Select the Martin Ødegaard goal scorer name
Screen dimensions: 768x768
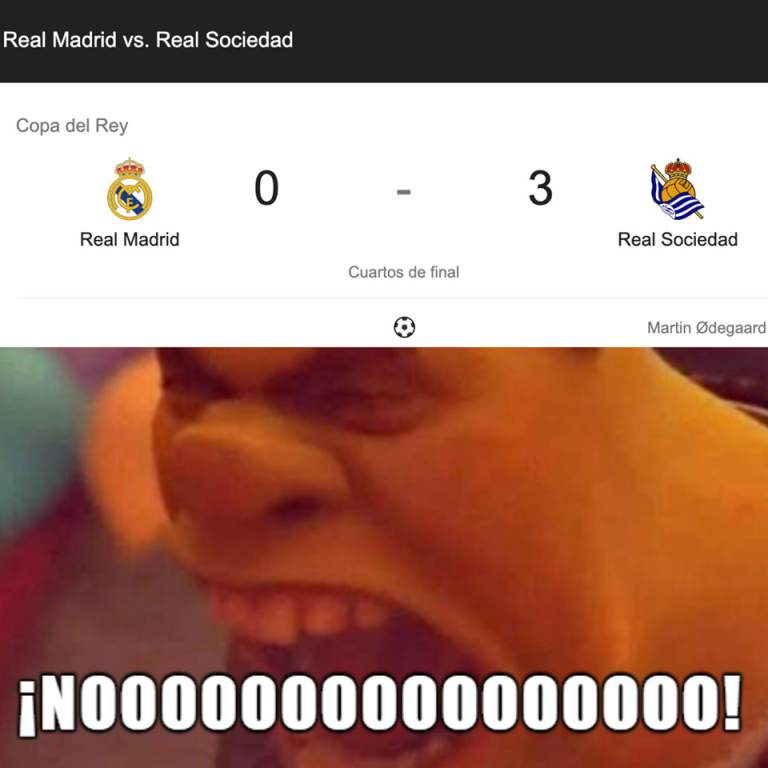point(707,328)
